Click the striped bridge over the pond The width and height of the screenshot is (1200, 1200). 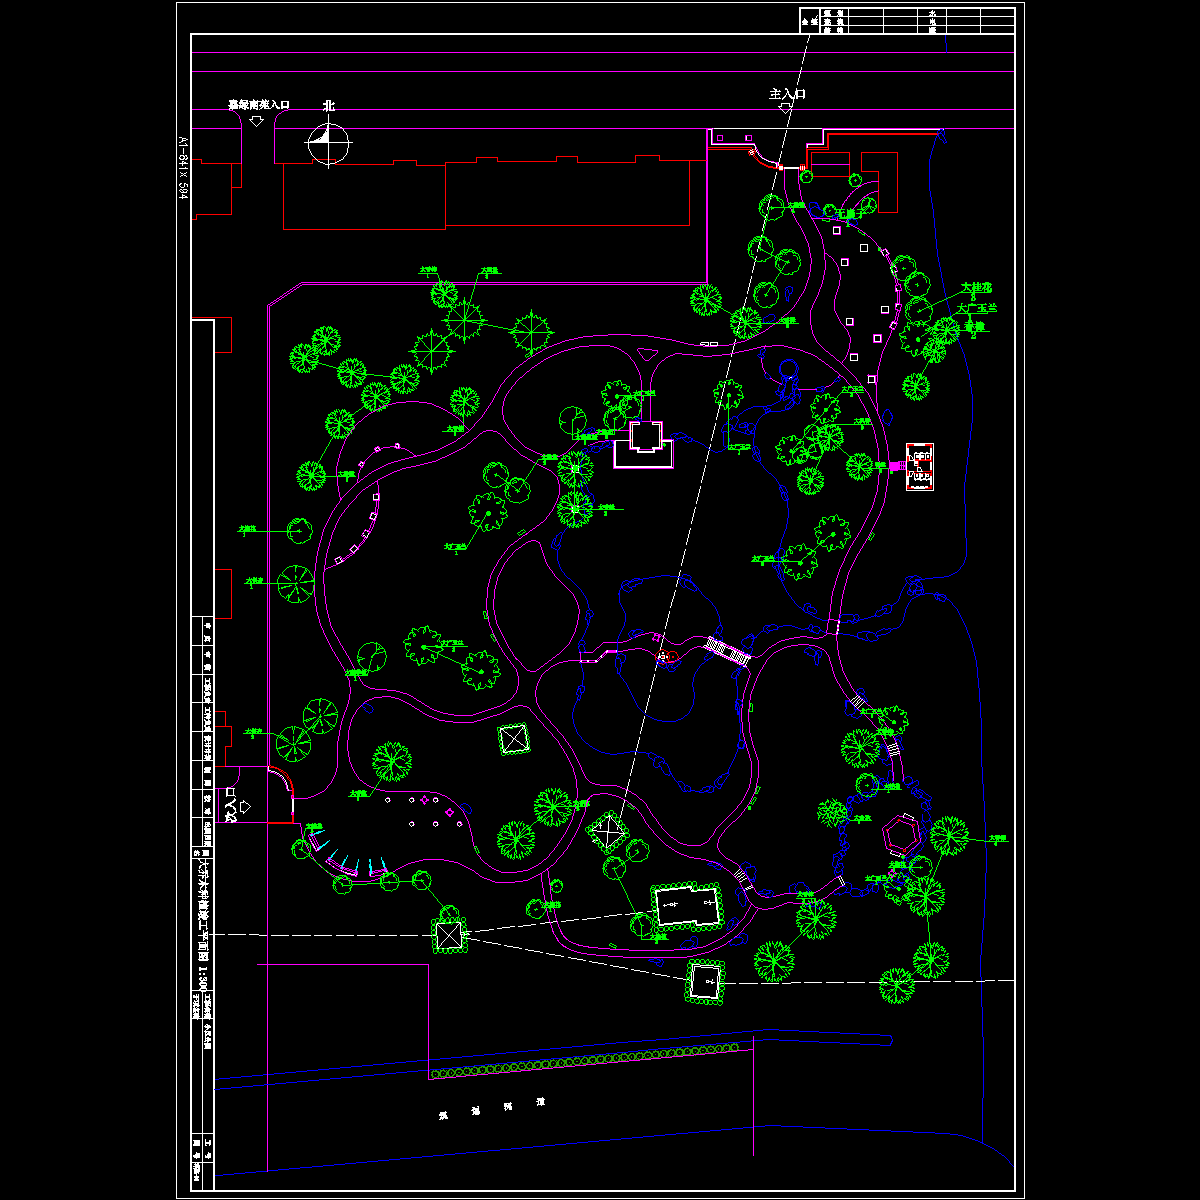point(728,652)
